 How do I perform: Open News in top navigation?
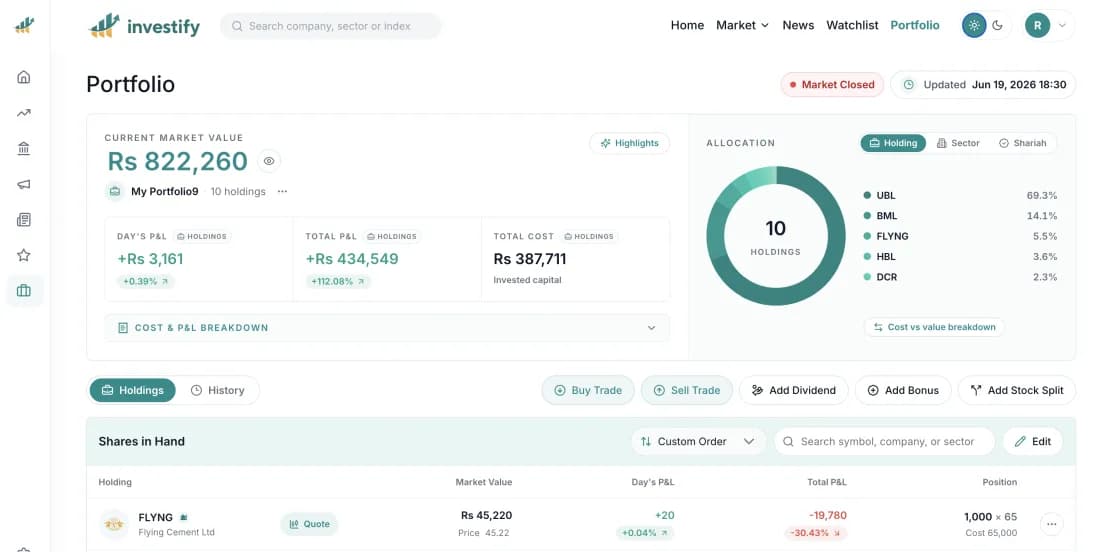pyautogui.click(x=798, y=25)
